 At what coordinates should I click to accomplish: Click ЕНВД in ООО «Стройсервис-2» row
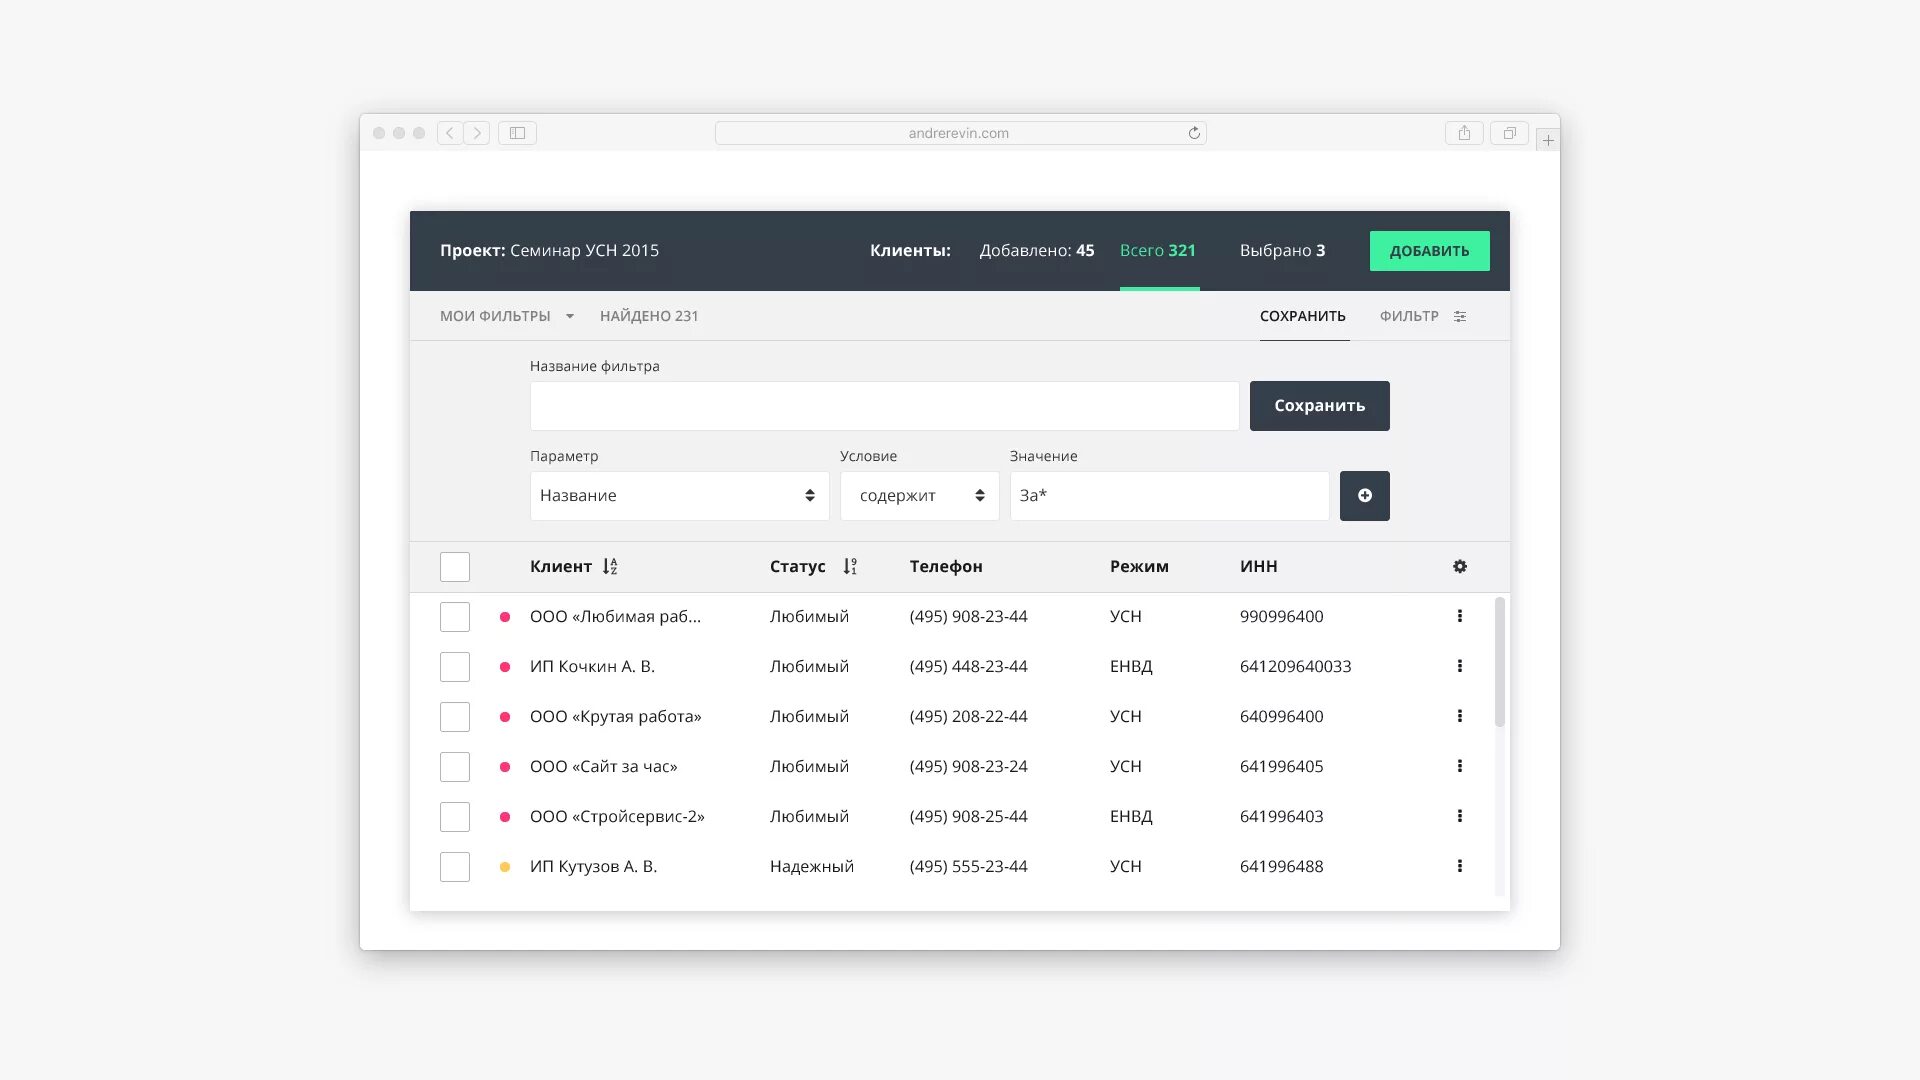click(x=1131, y=817)
